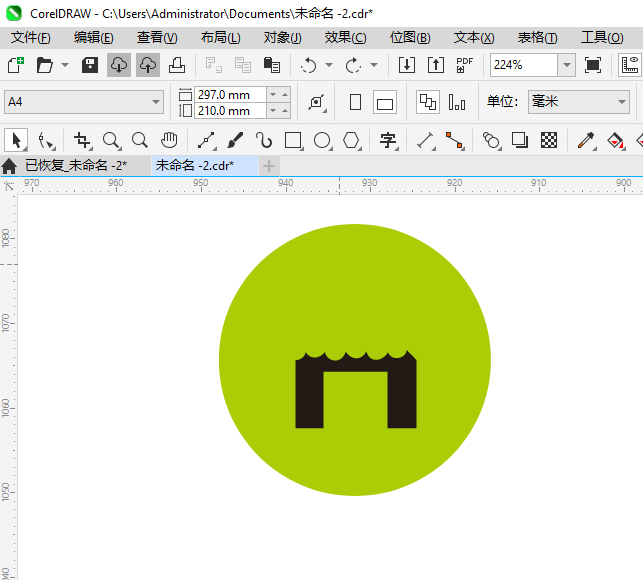Select the Dimension line tool
The image size is (643, 580).
tap(426, 140)
